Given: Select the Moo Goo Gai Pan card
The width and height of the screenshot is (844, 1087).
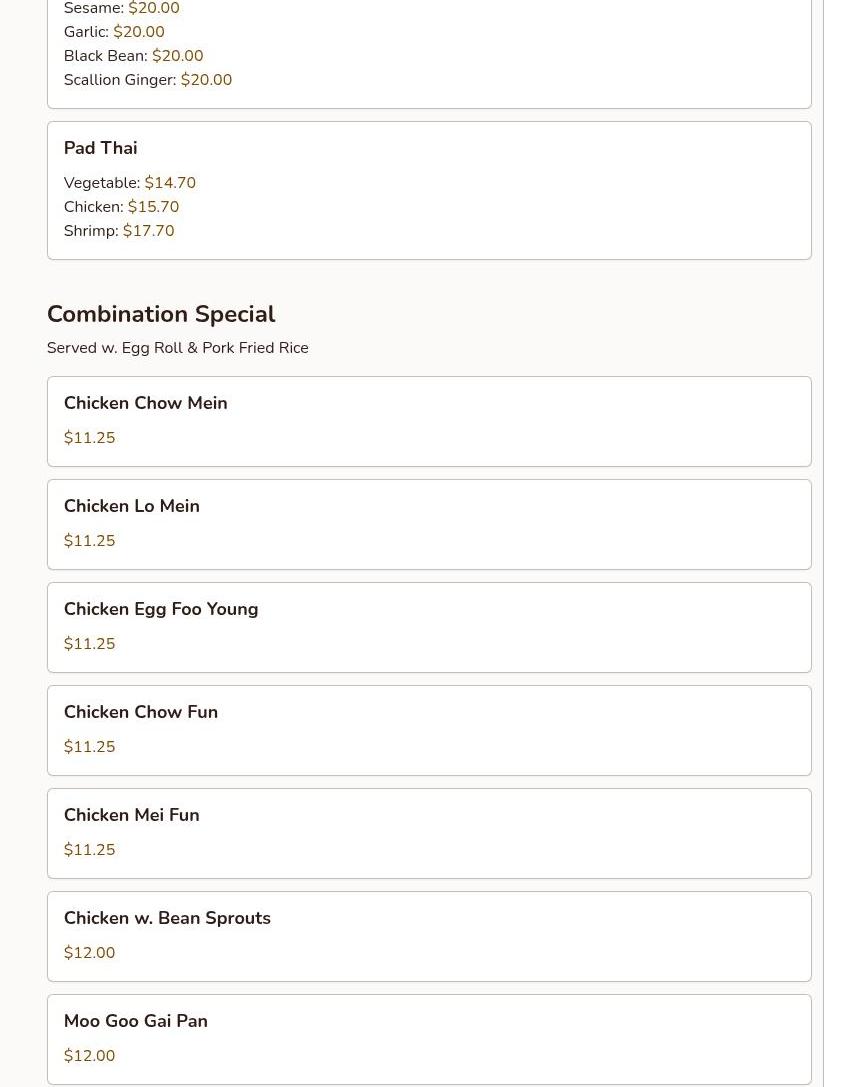Looking at the screenshot, I should [x=428, y=1038].
